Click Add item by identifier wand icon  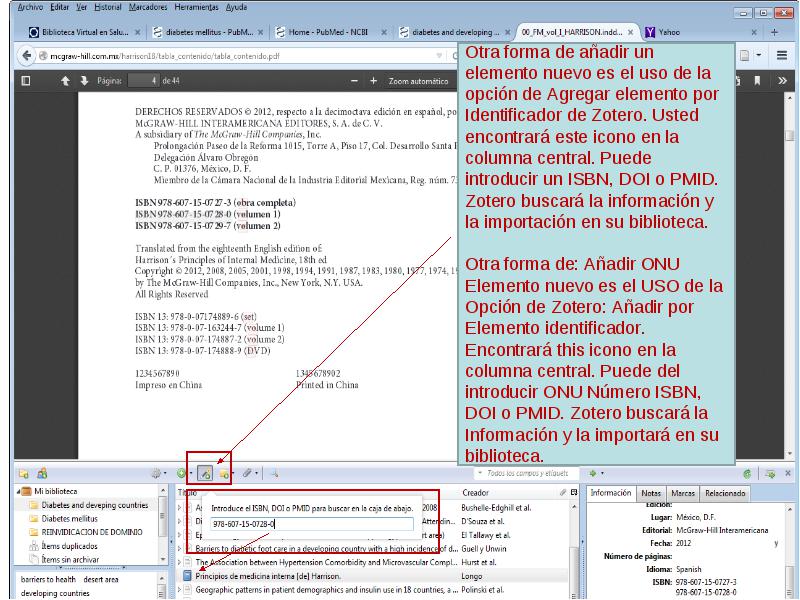[x=205, y=474]
